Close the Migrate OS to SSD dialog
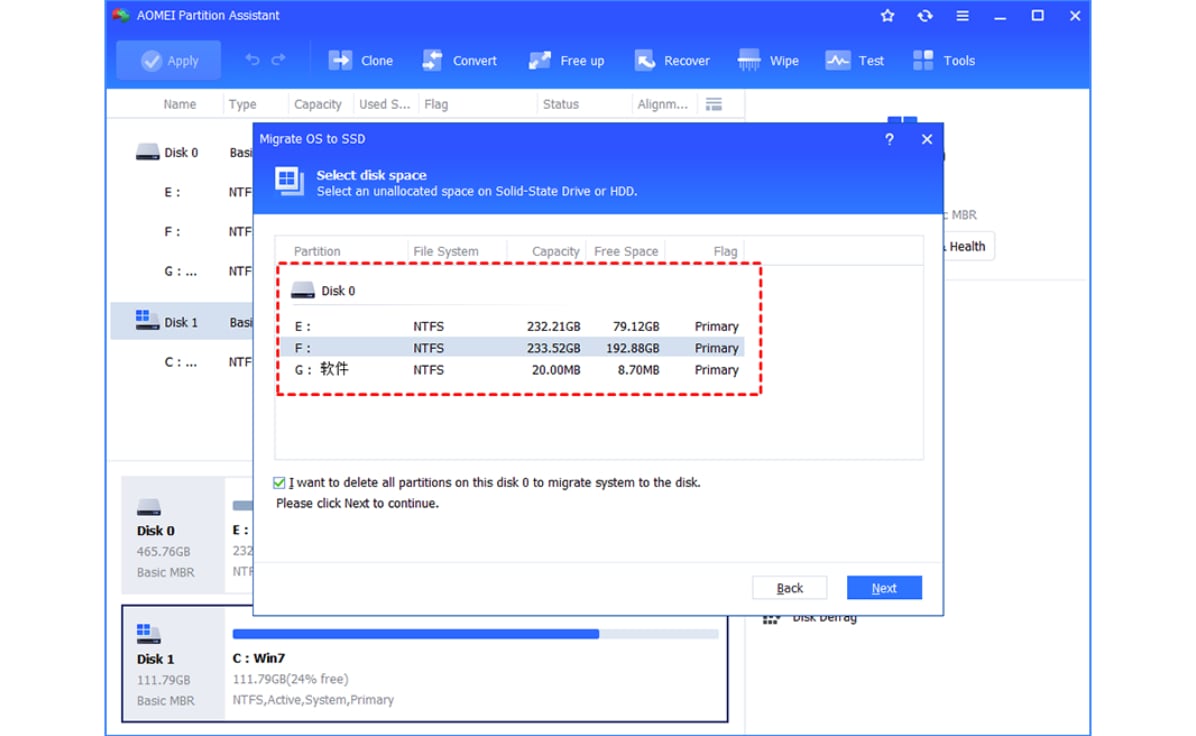Image resolution: width=1196 pixels, height=736 pixels. [x=927, y=140]
